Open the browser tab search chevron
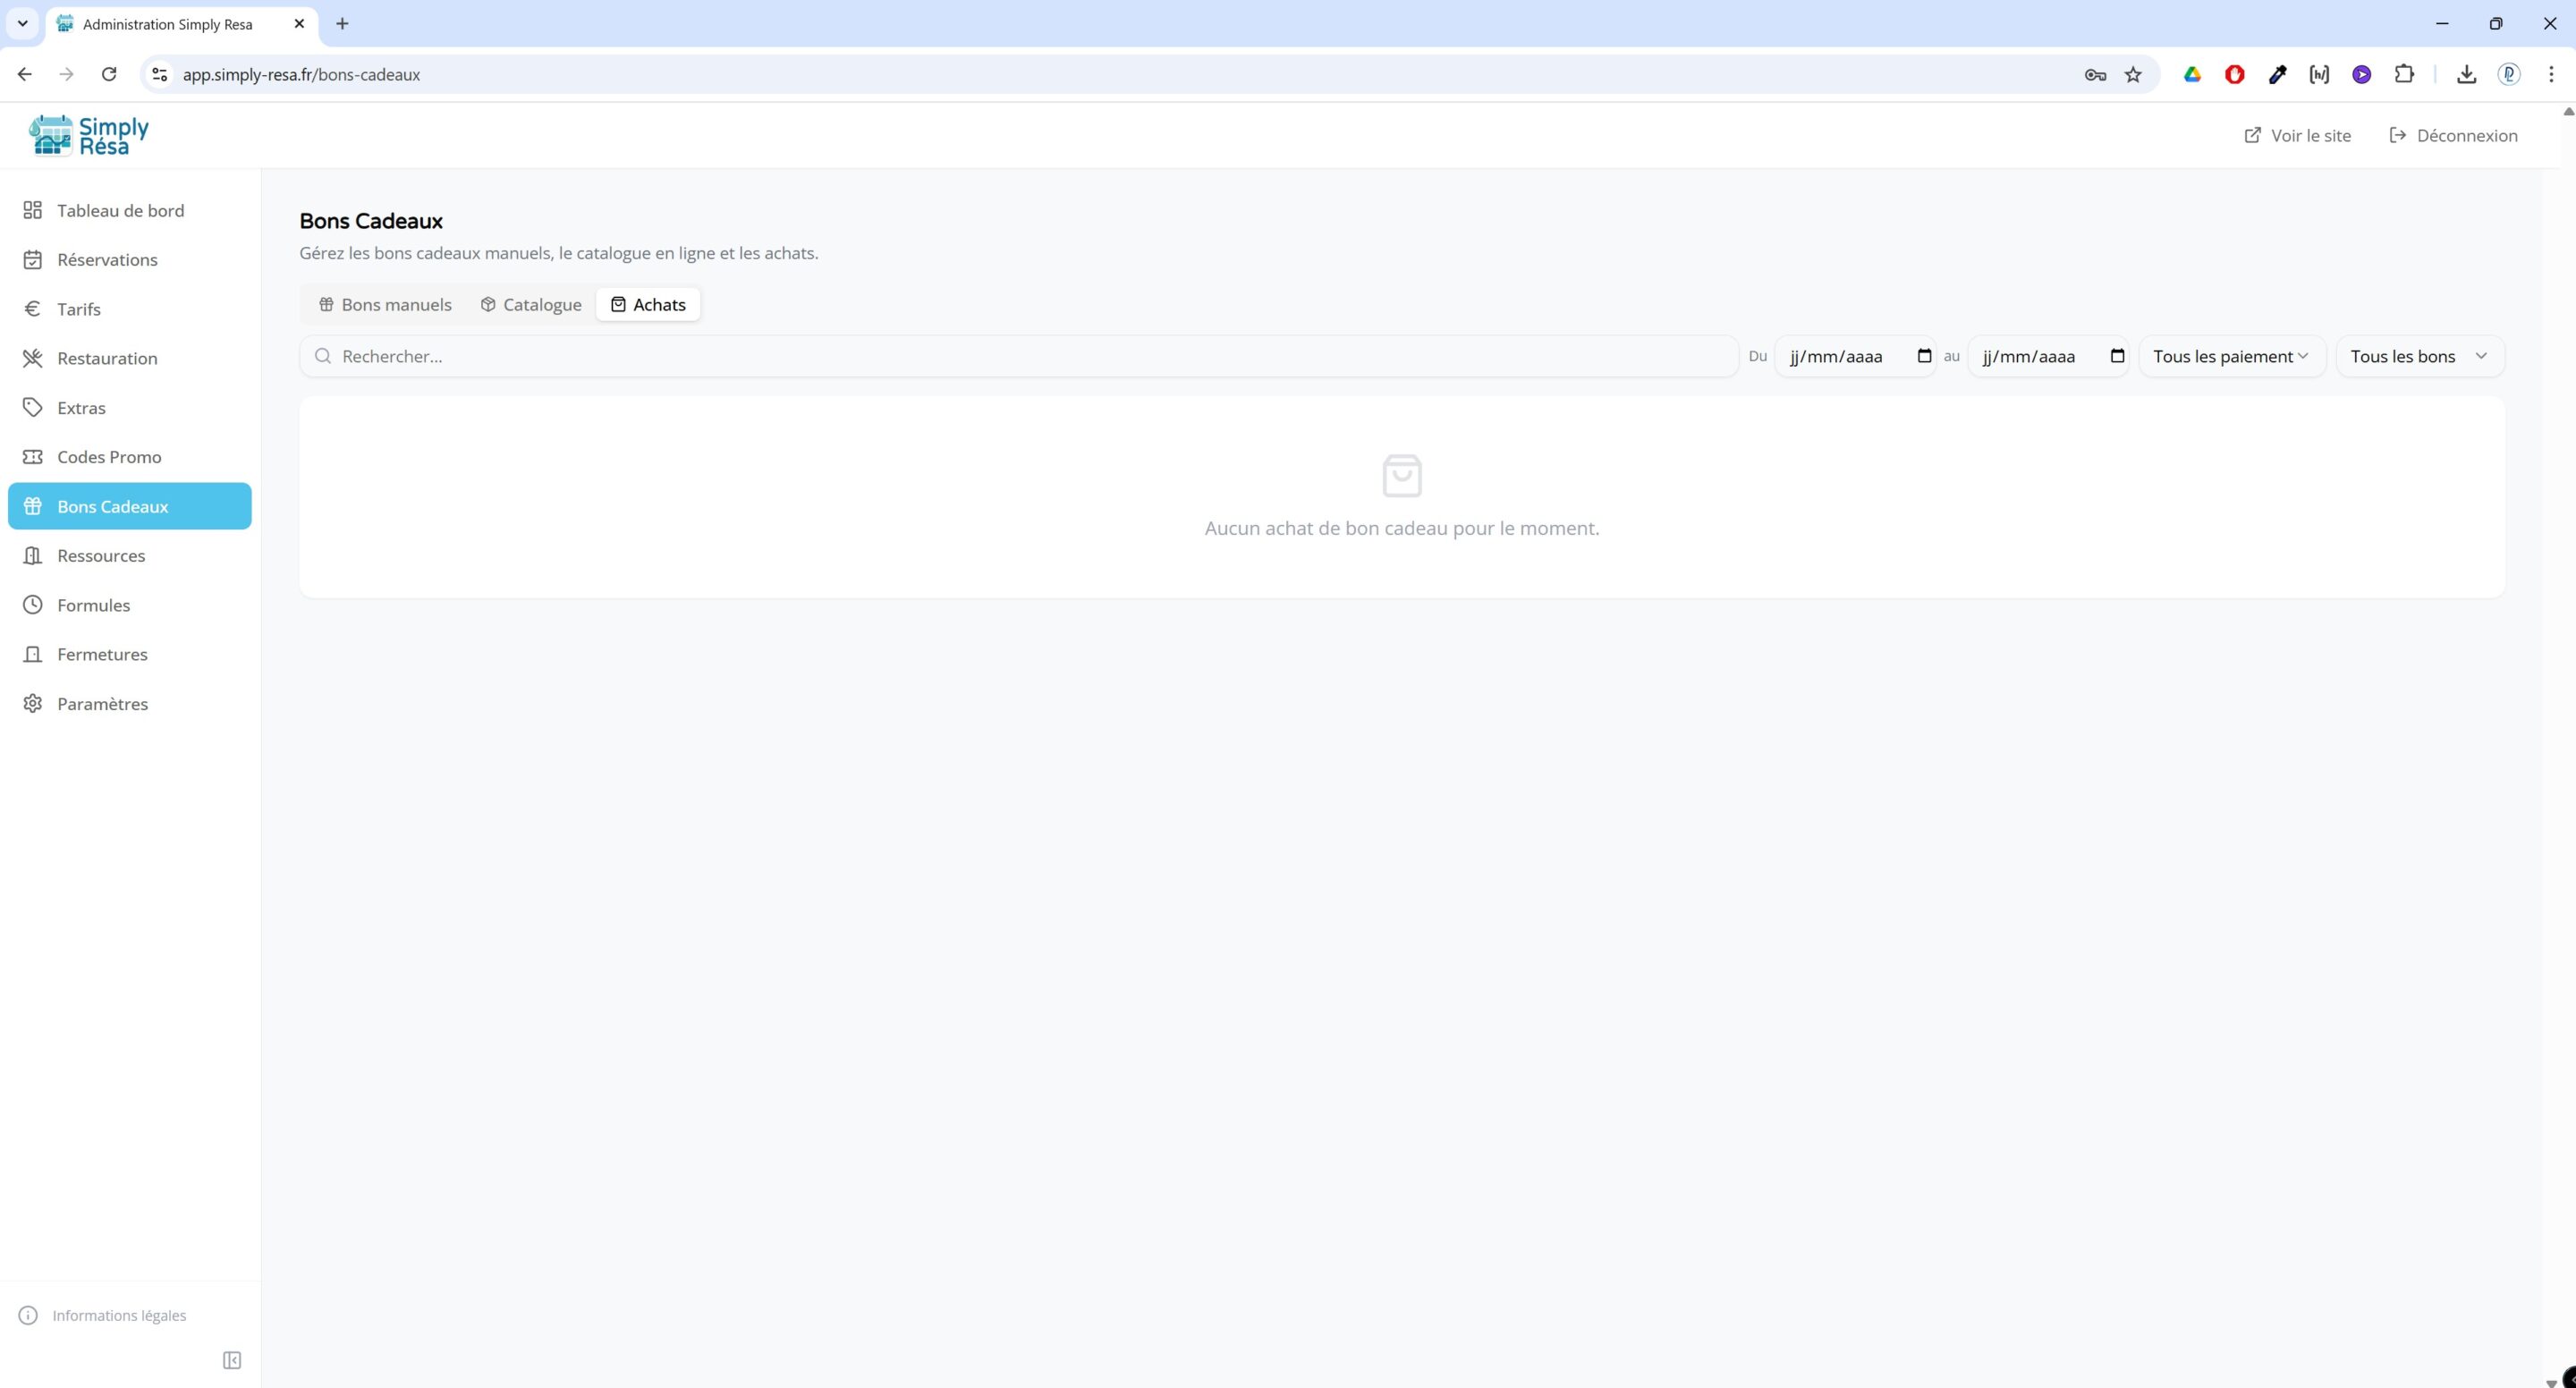Screen dimensions: 2576x1388 (x=22, y=24)
